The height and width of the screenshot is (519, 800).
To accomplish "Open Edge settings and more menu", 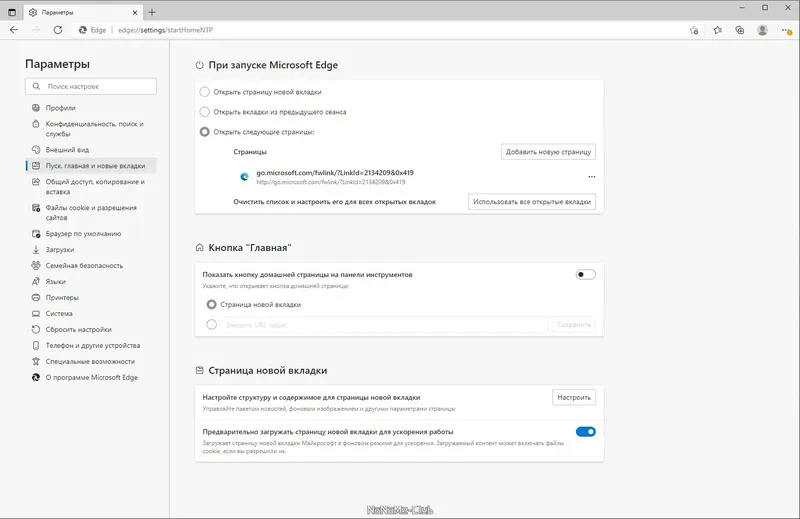I will tap(786, 30).
